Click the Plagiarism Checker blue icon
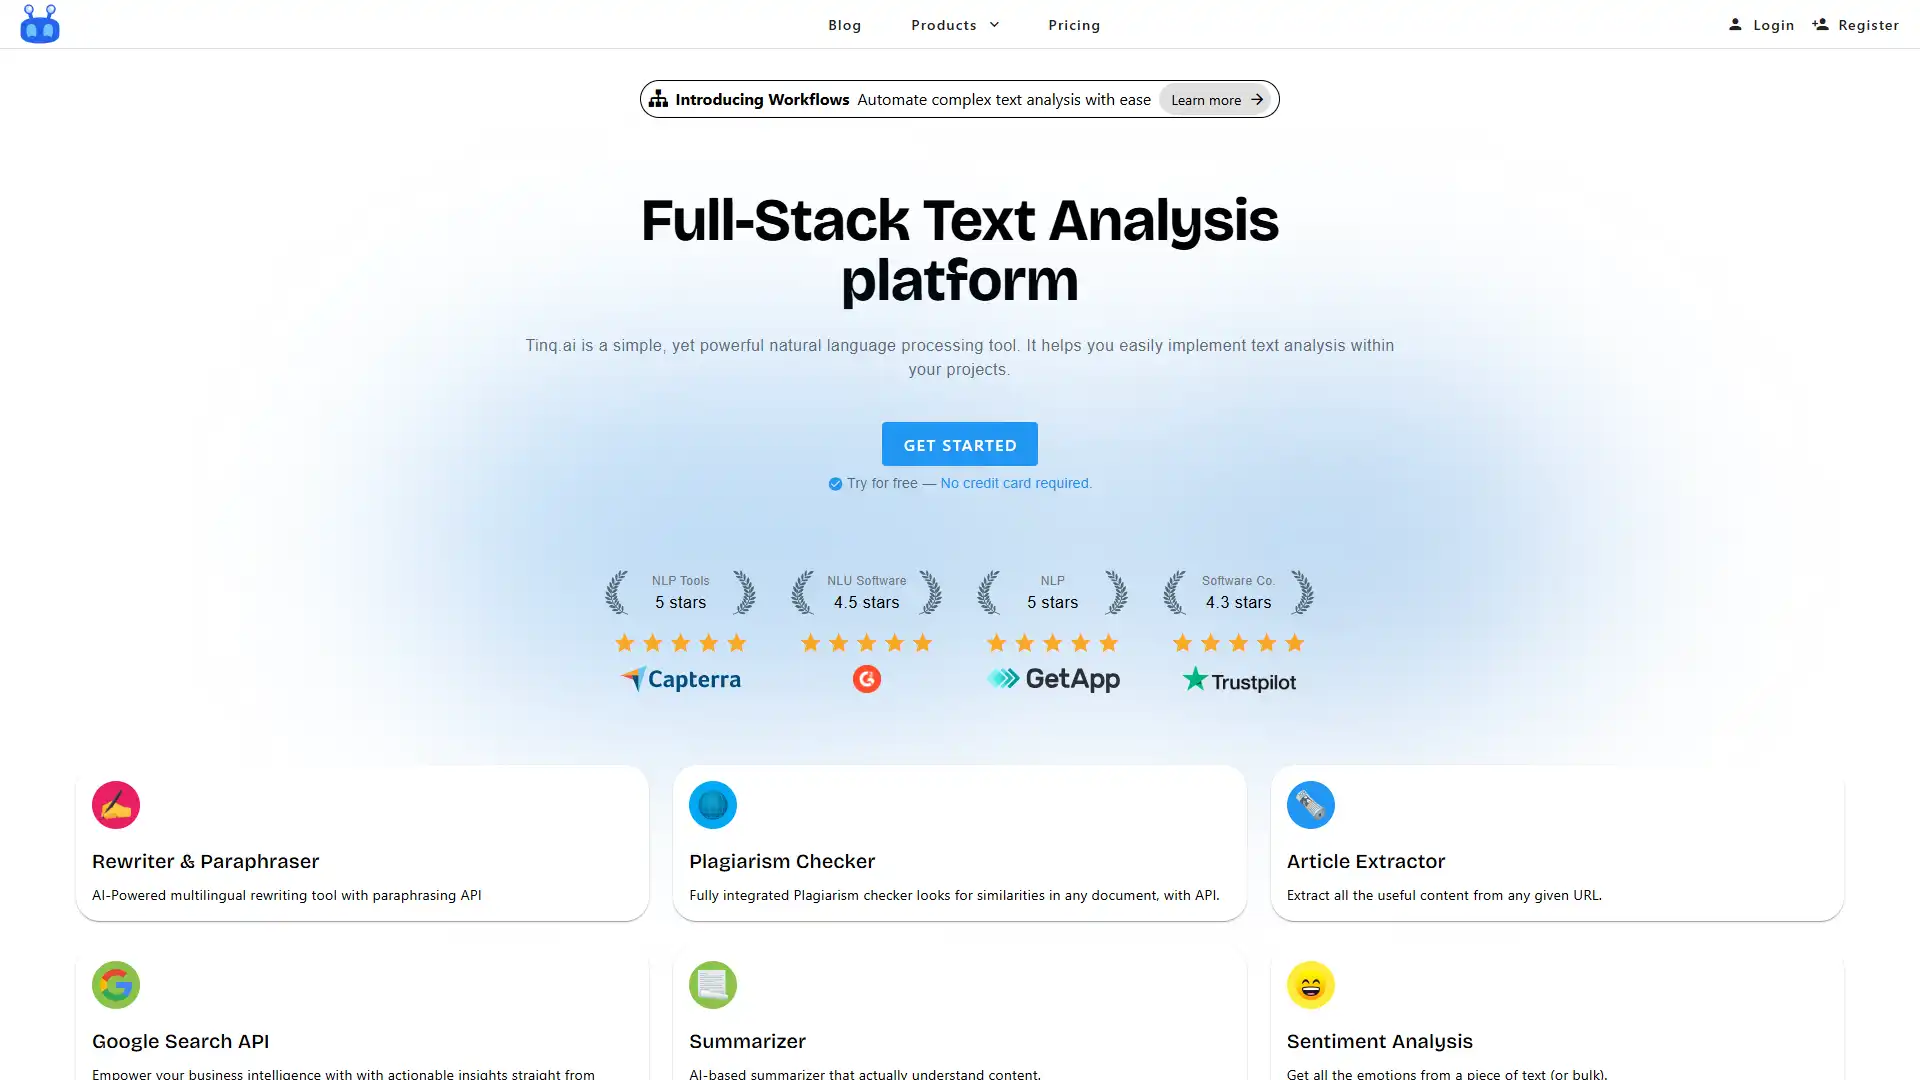The width and height of the screenshot is (1920, 1080). coord(713,806)
